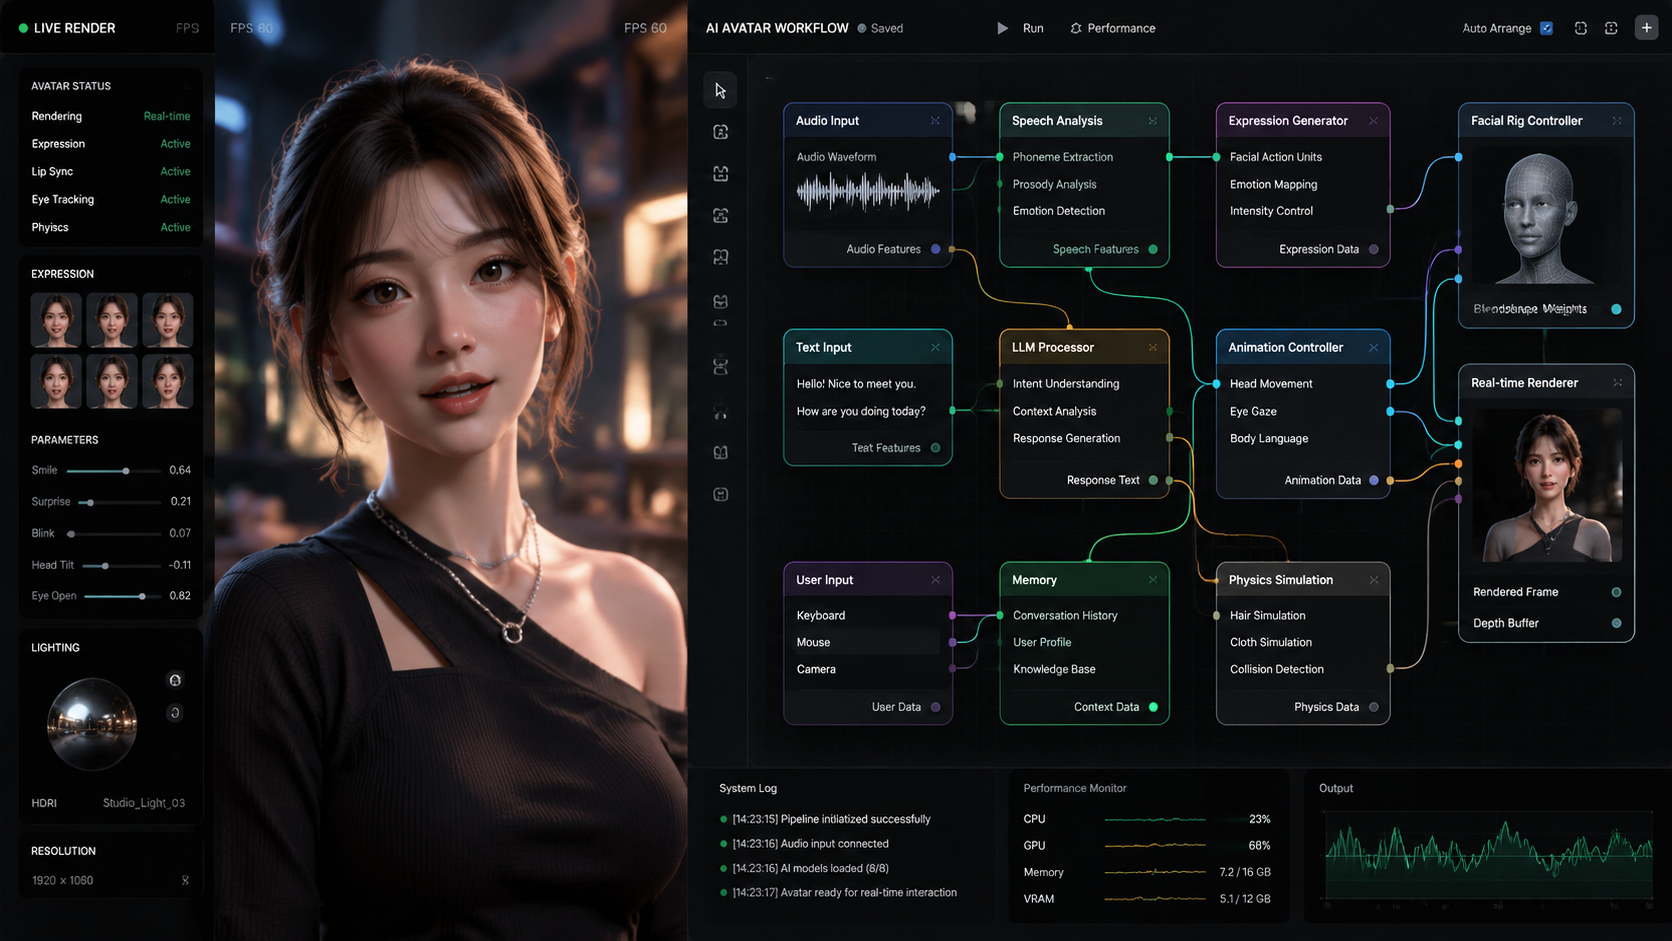Viewport: 1672px width, 941px height.
Task: Close the Memory node
Action: tap(1152, 580)
